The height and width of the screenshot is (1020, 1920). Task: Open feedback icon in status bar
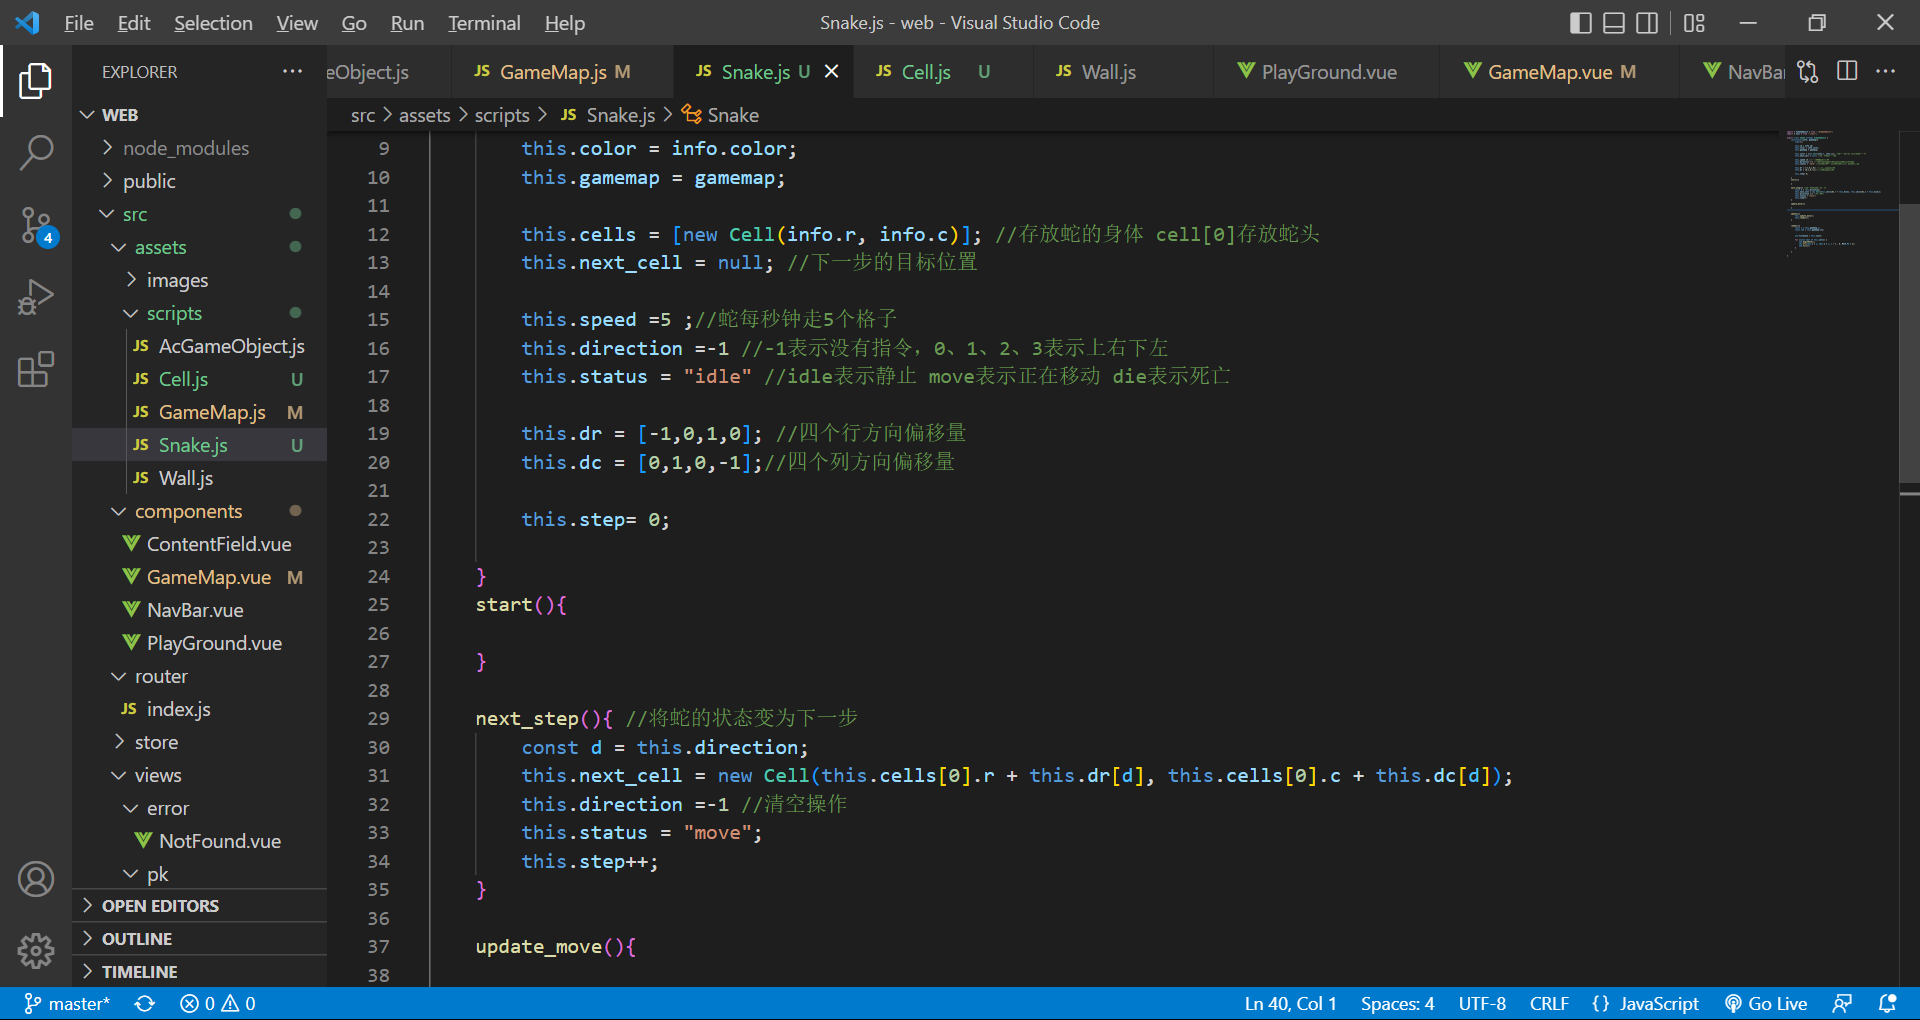pyautogui.click(x=1842, y=1003)
